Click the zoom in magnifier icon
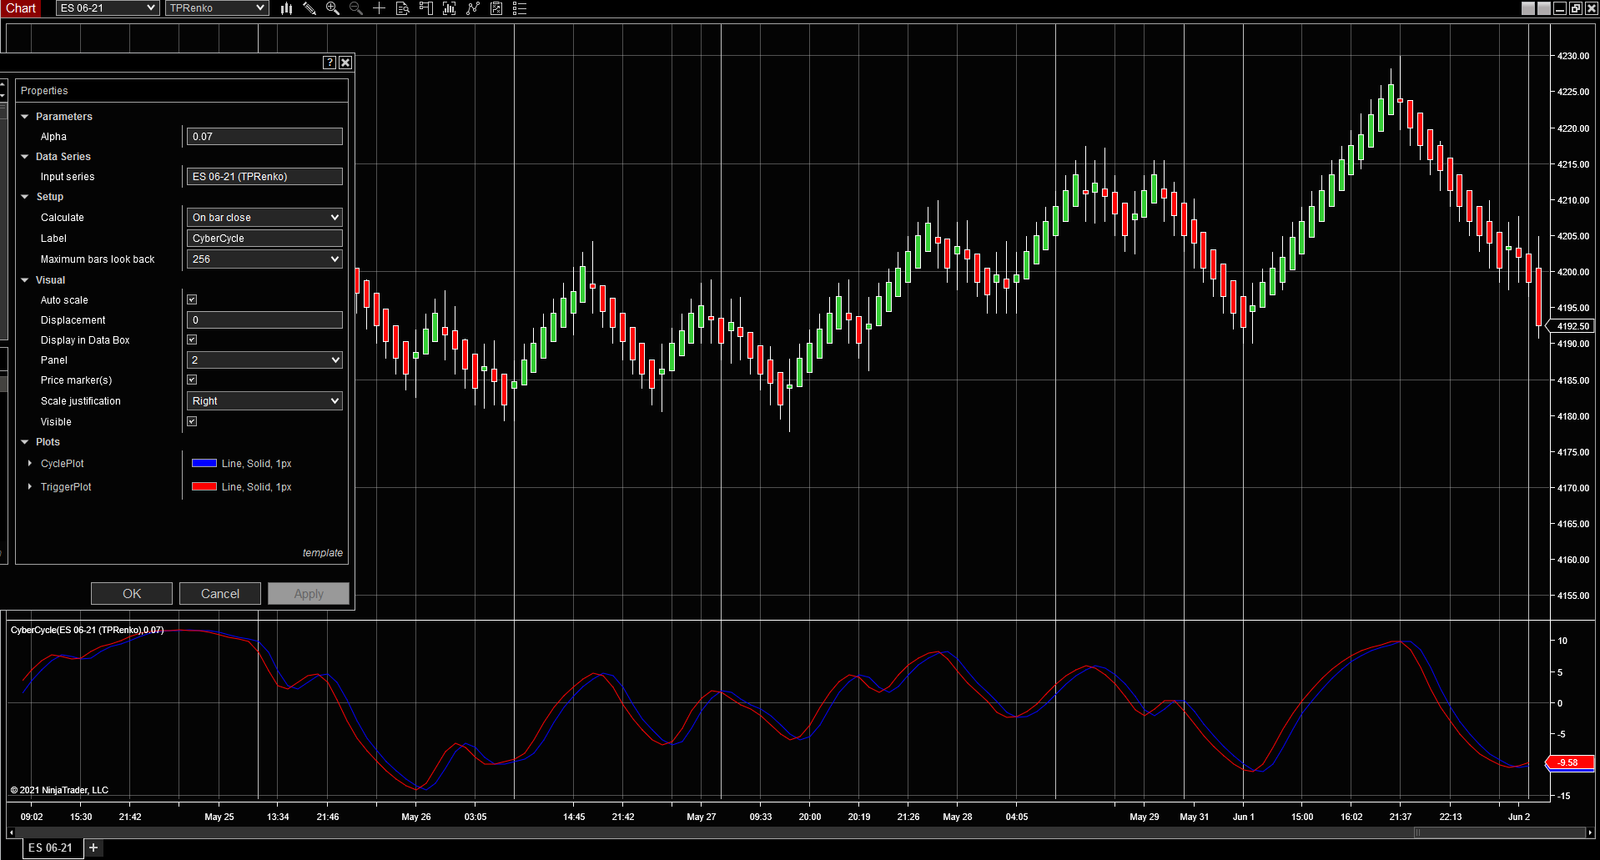The width and height of the screenshot is (1600, 860). pyautogui.click(x=332, y=8)
